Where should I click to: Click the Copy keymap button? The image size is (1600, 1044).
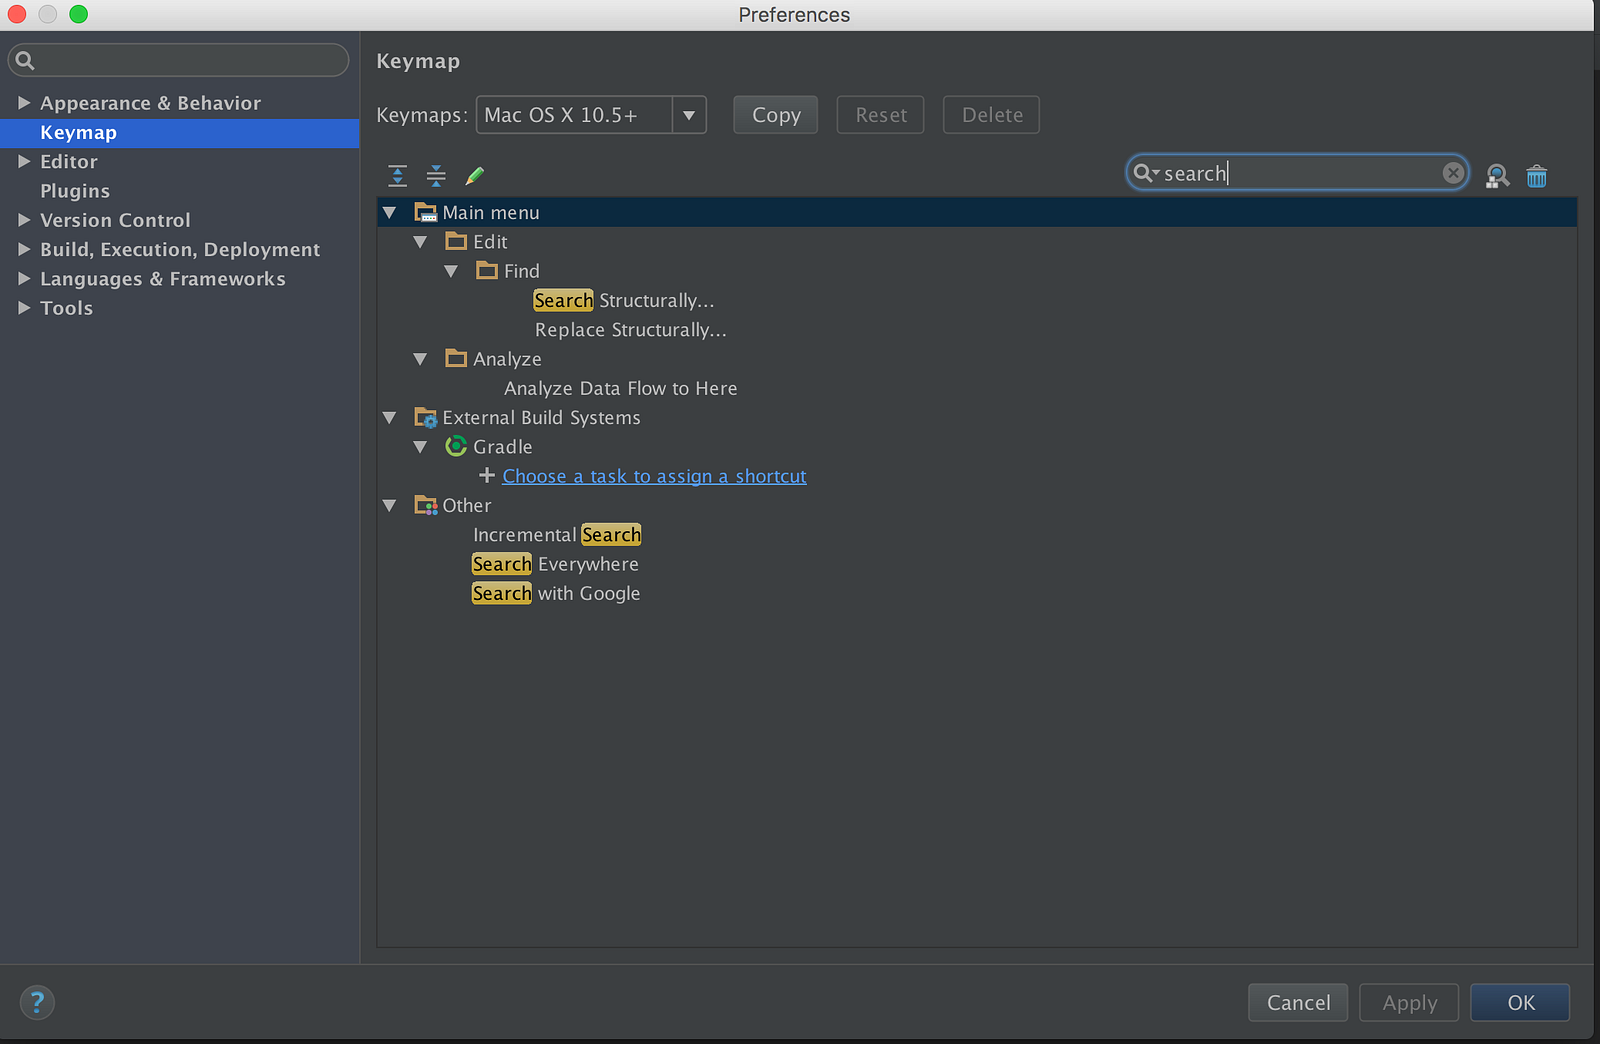click(775, 115)
